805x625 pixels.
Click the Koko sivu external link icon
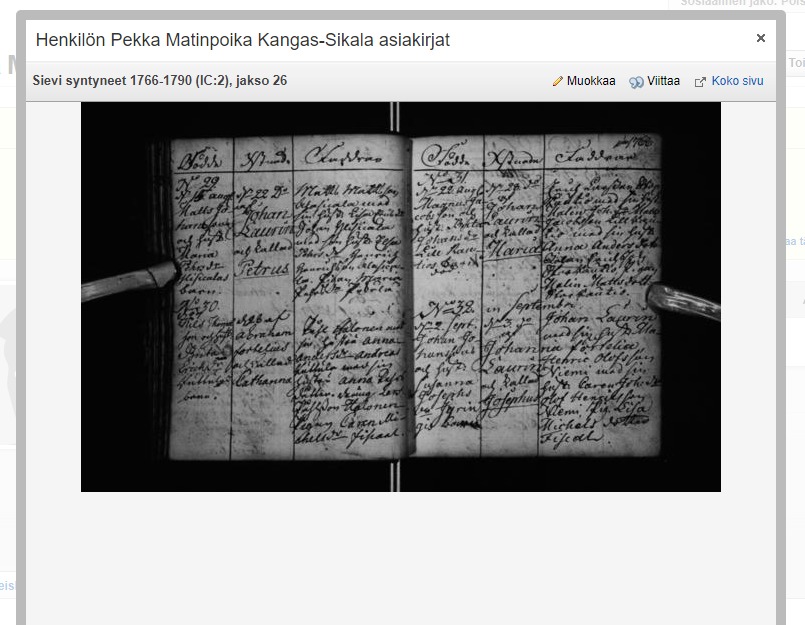[x=700, y=82]
